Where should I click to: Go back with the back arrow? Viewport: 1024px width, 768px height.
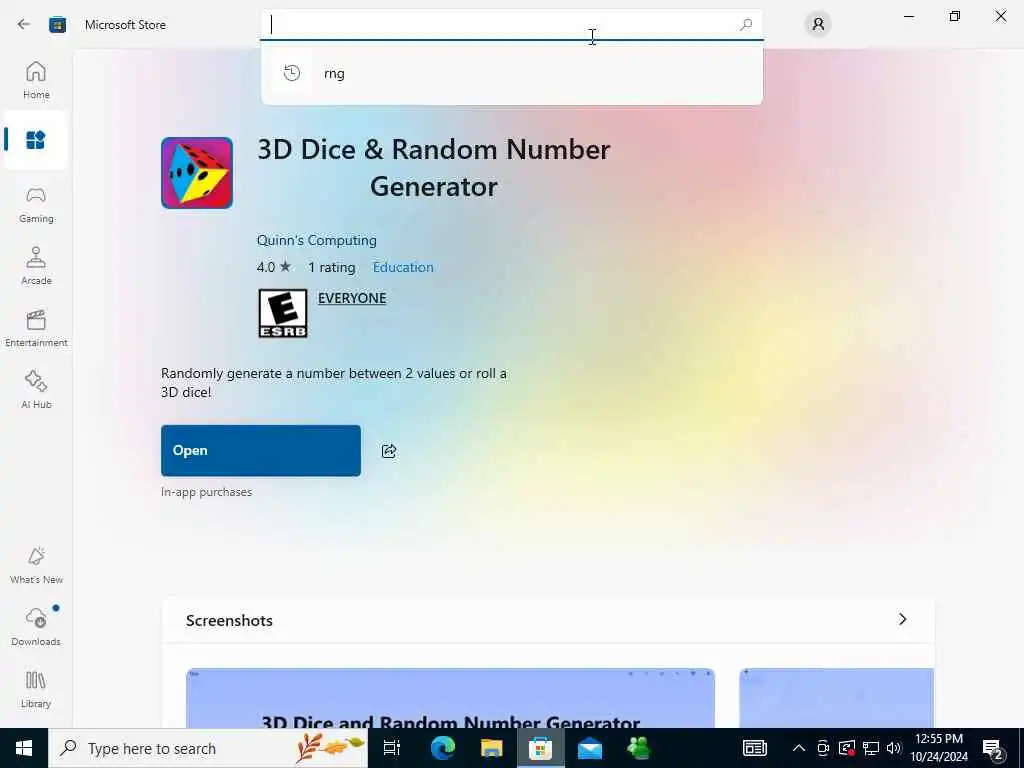point(24,24)
